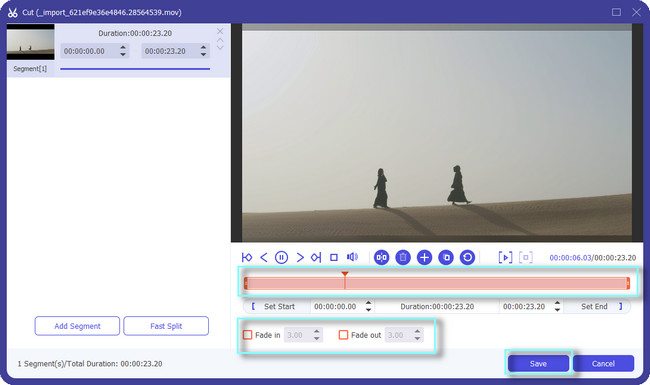Click the left trim handle of timeline
The image size is (650, 385).
click(246, 283)
